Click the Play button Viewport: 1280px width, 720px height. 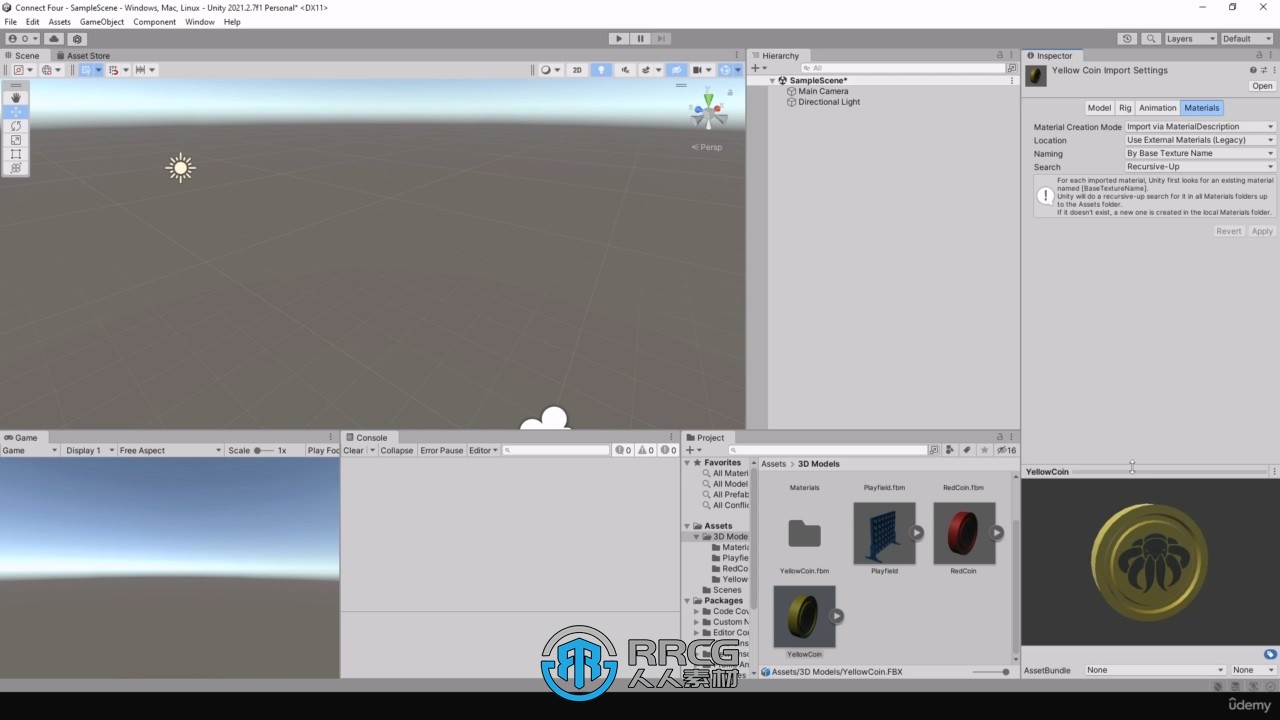[x=619, y=38]
